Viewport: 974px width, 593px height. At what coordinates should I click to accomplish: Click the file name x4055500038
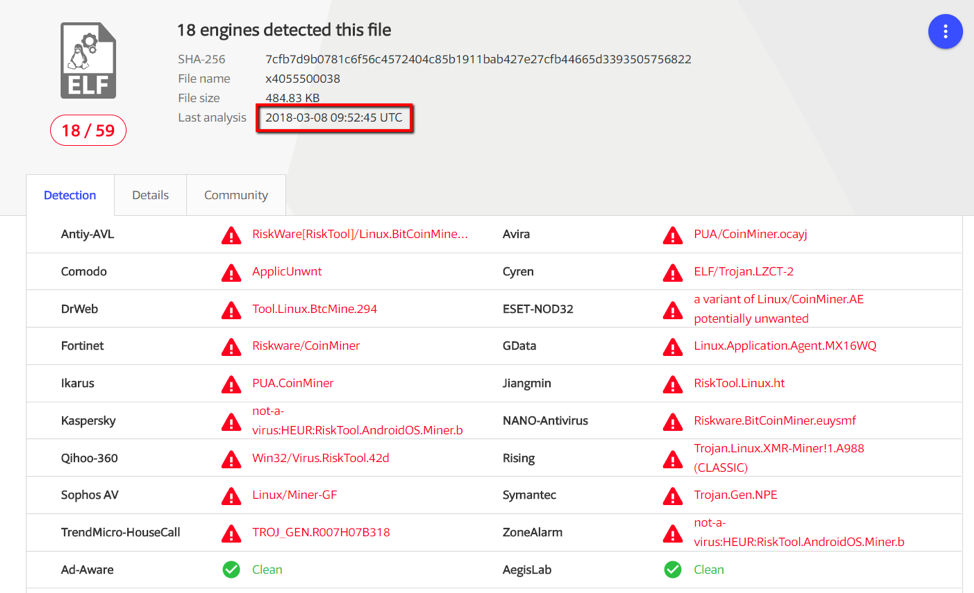(x=302, y=79)
